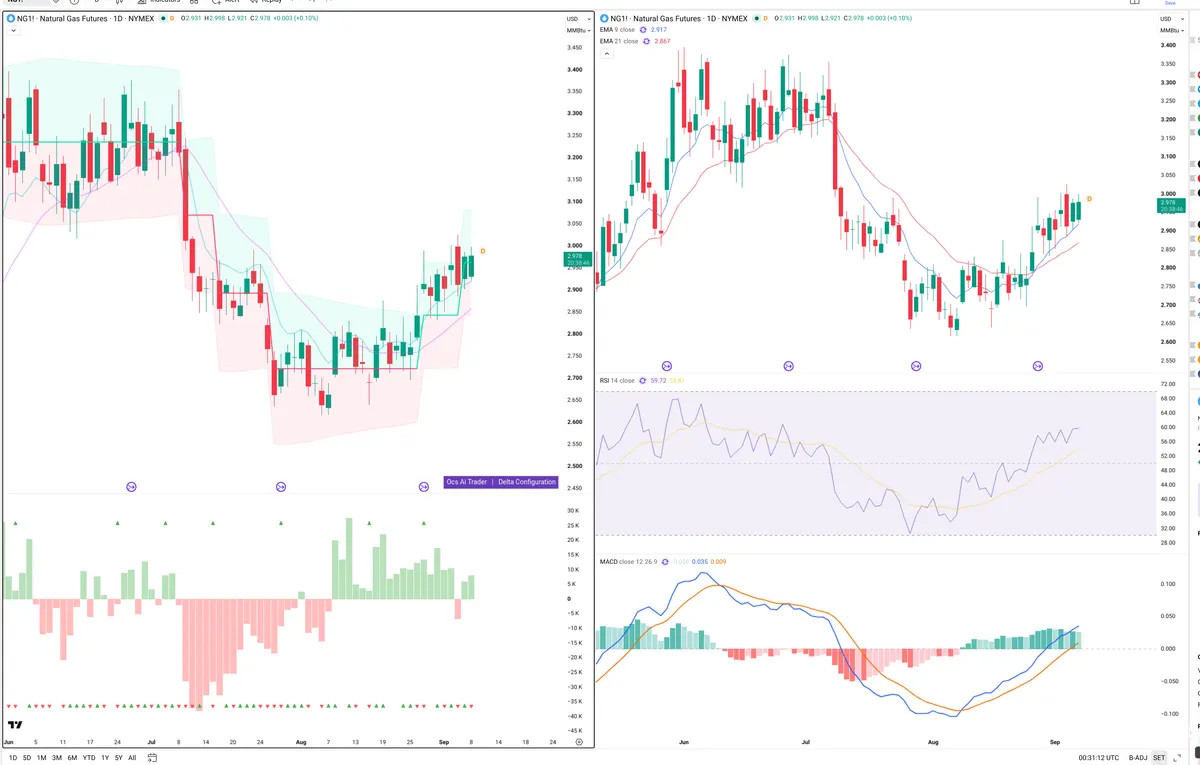Switch to the 5Y time range
The width and height of the screenshot is (1200, 765).
[x=118, y=758]
